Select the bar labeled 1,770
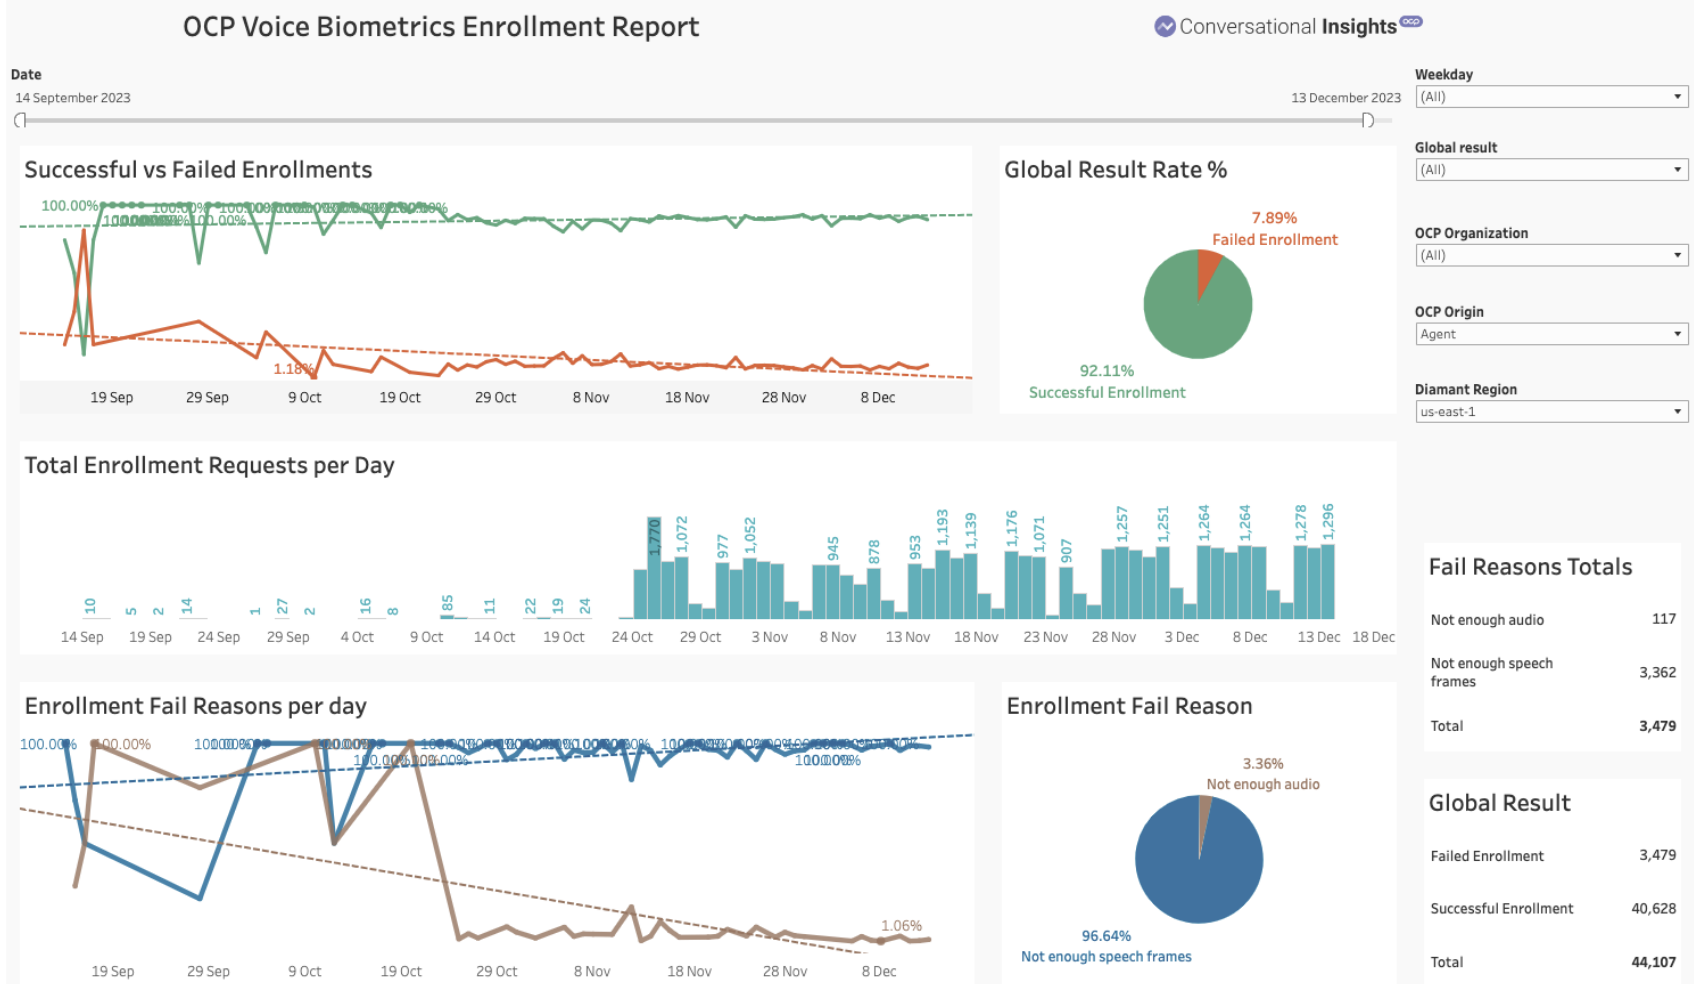 point(654,568)
